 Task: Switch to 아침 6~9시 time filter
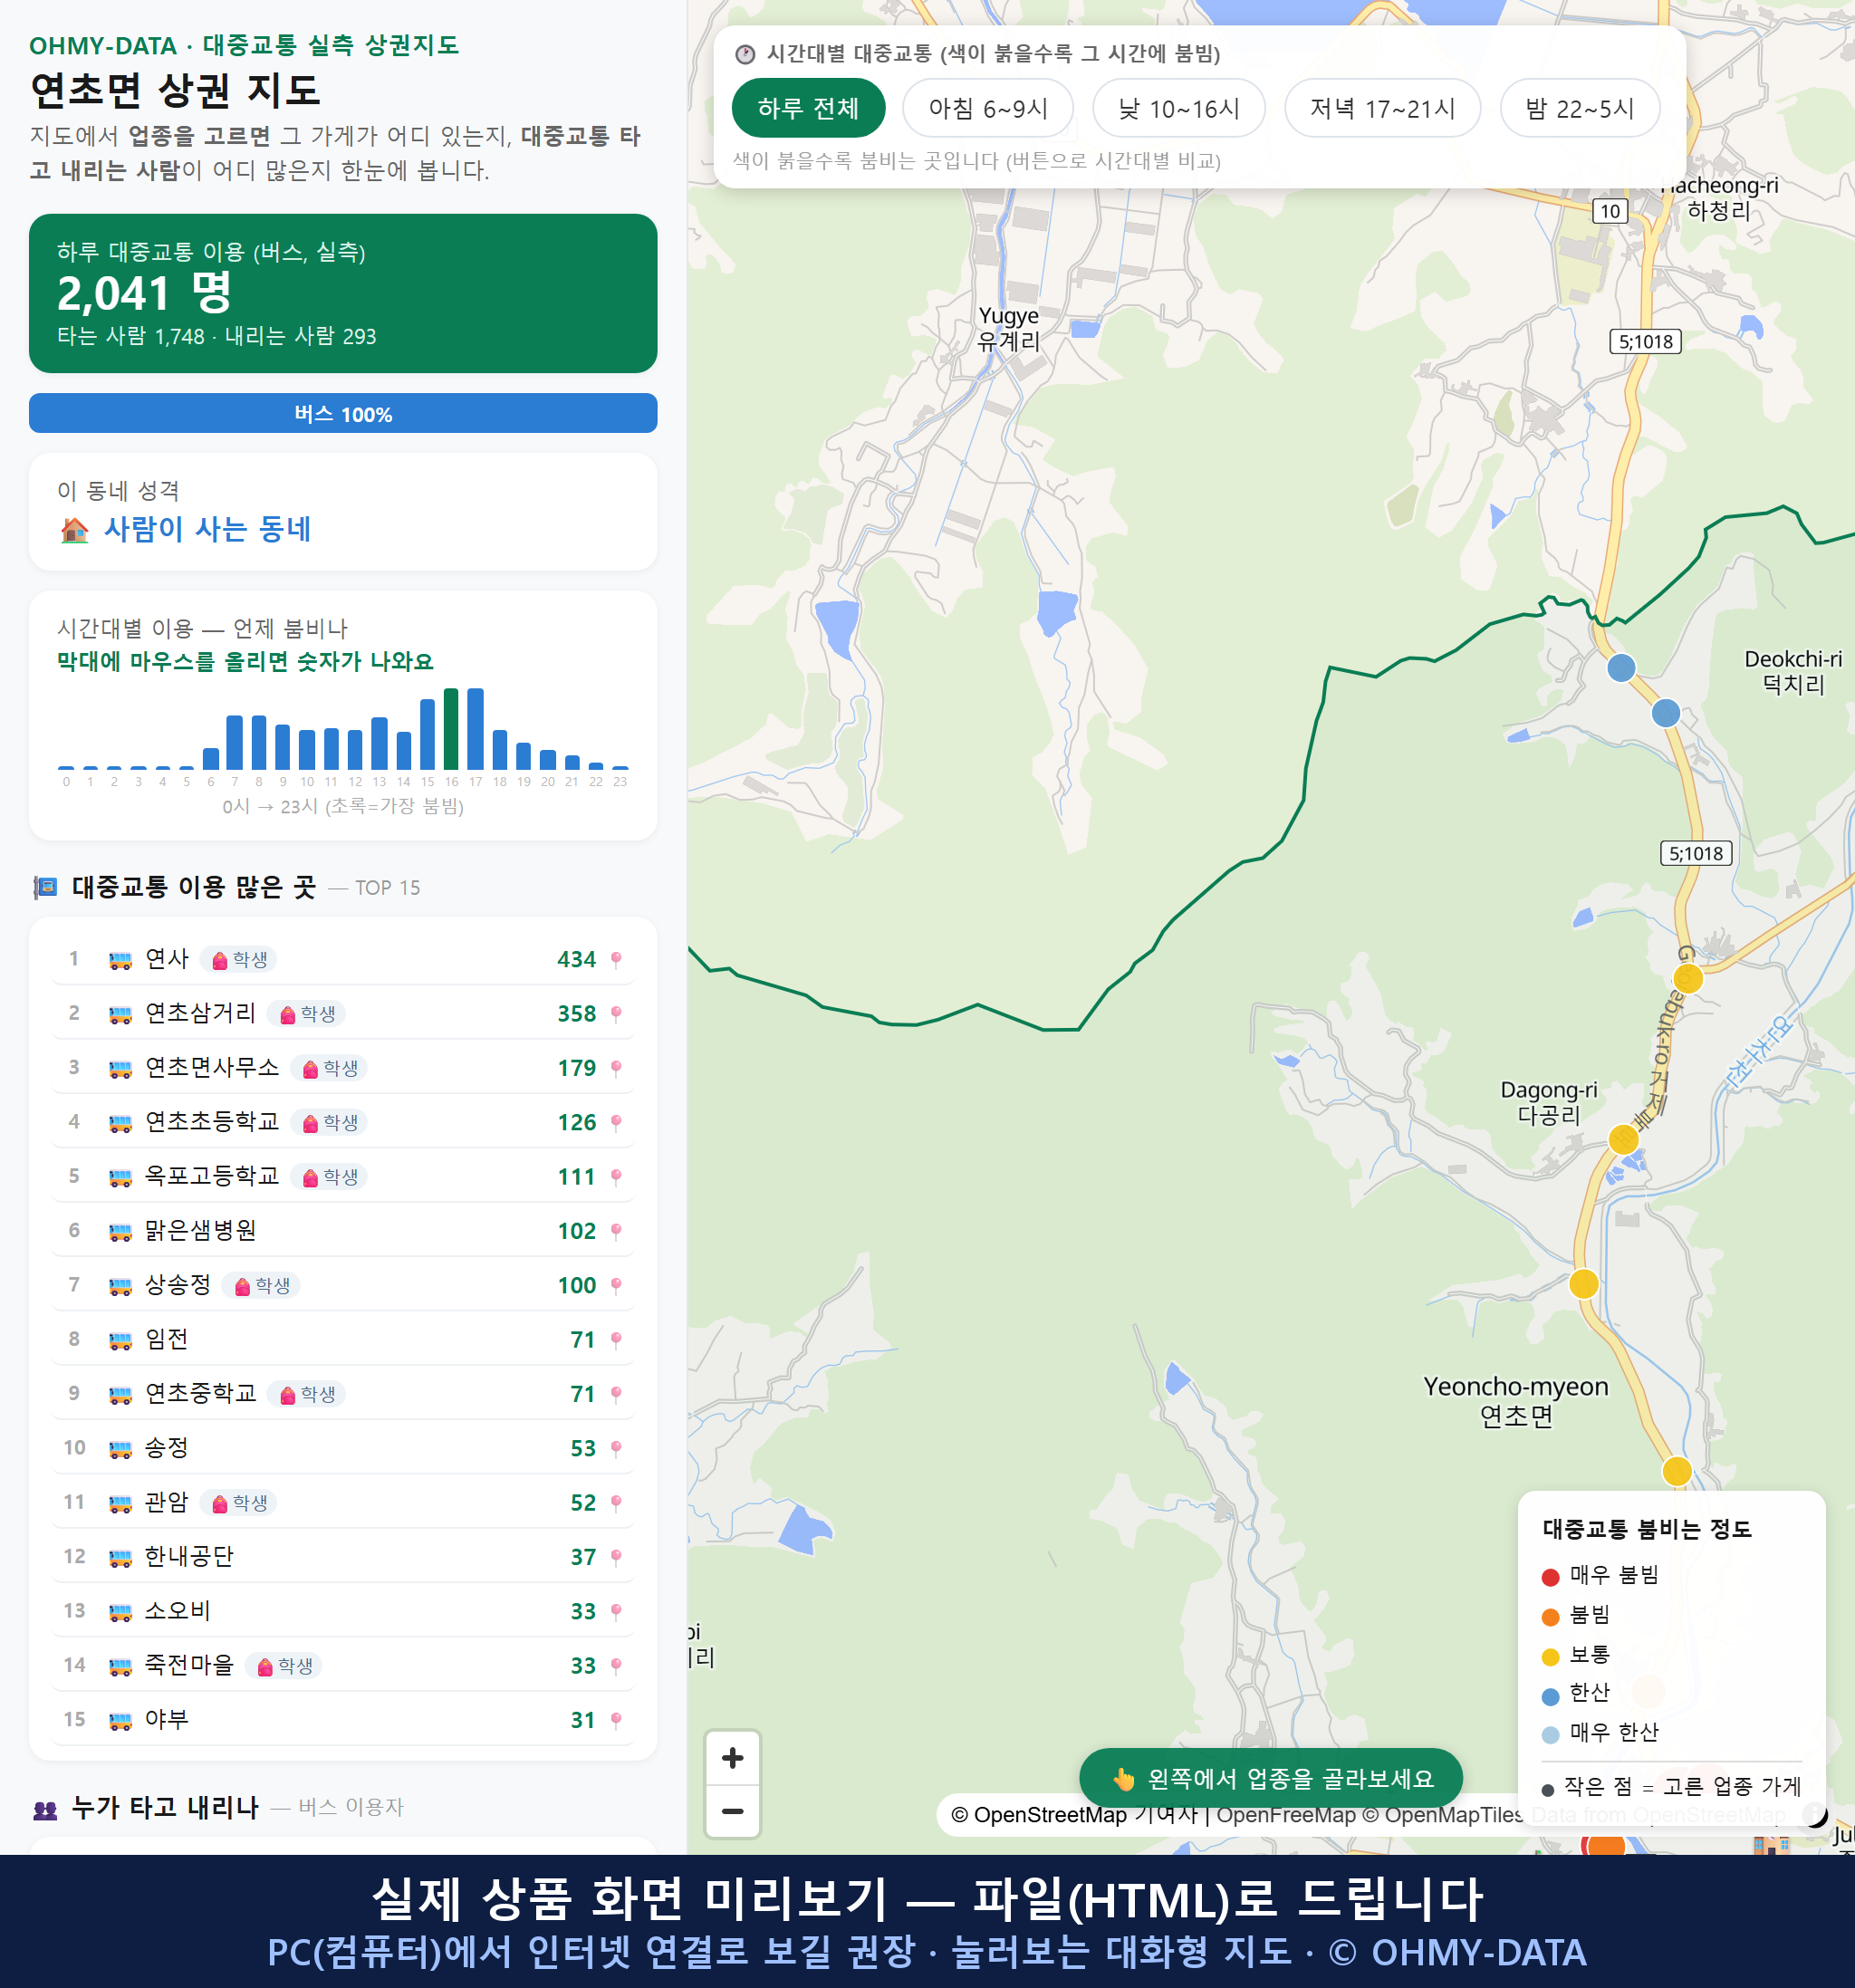[988, 108]
